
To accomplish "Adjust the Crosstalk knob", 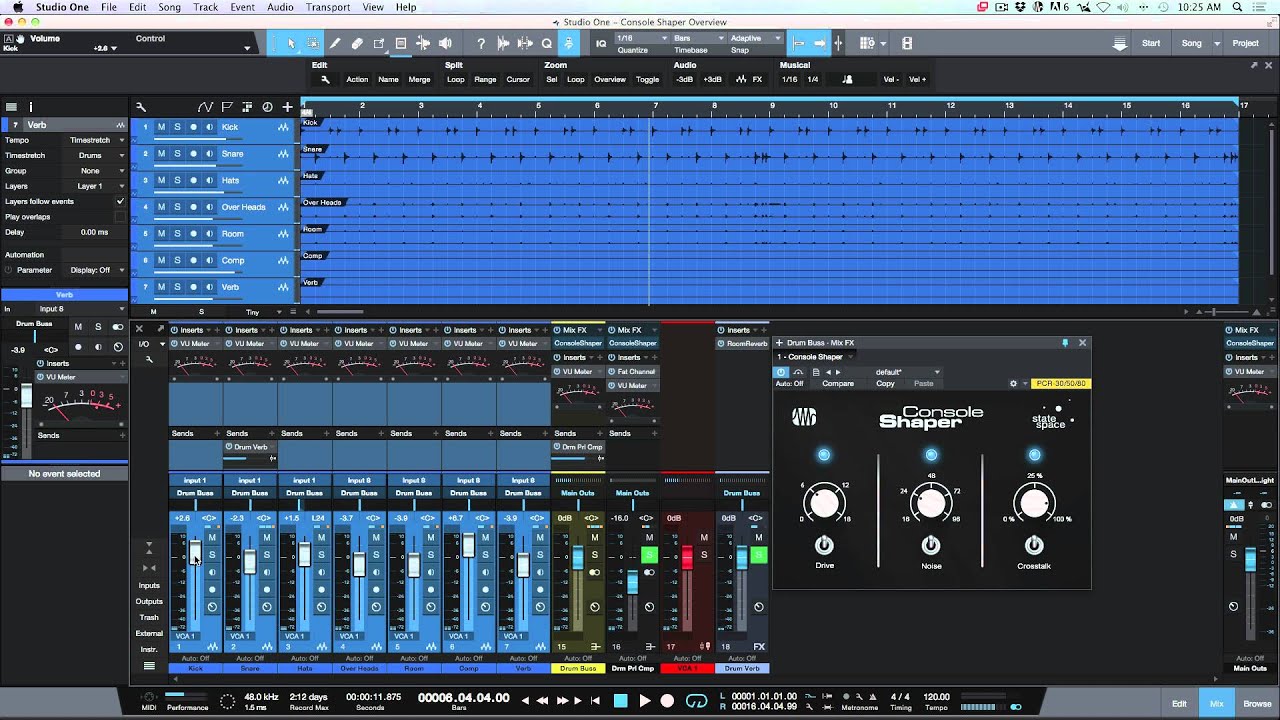I will (1034, 503).
